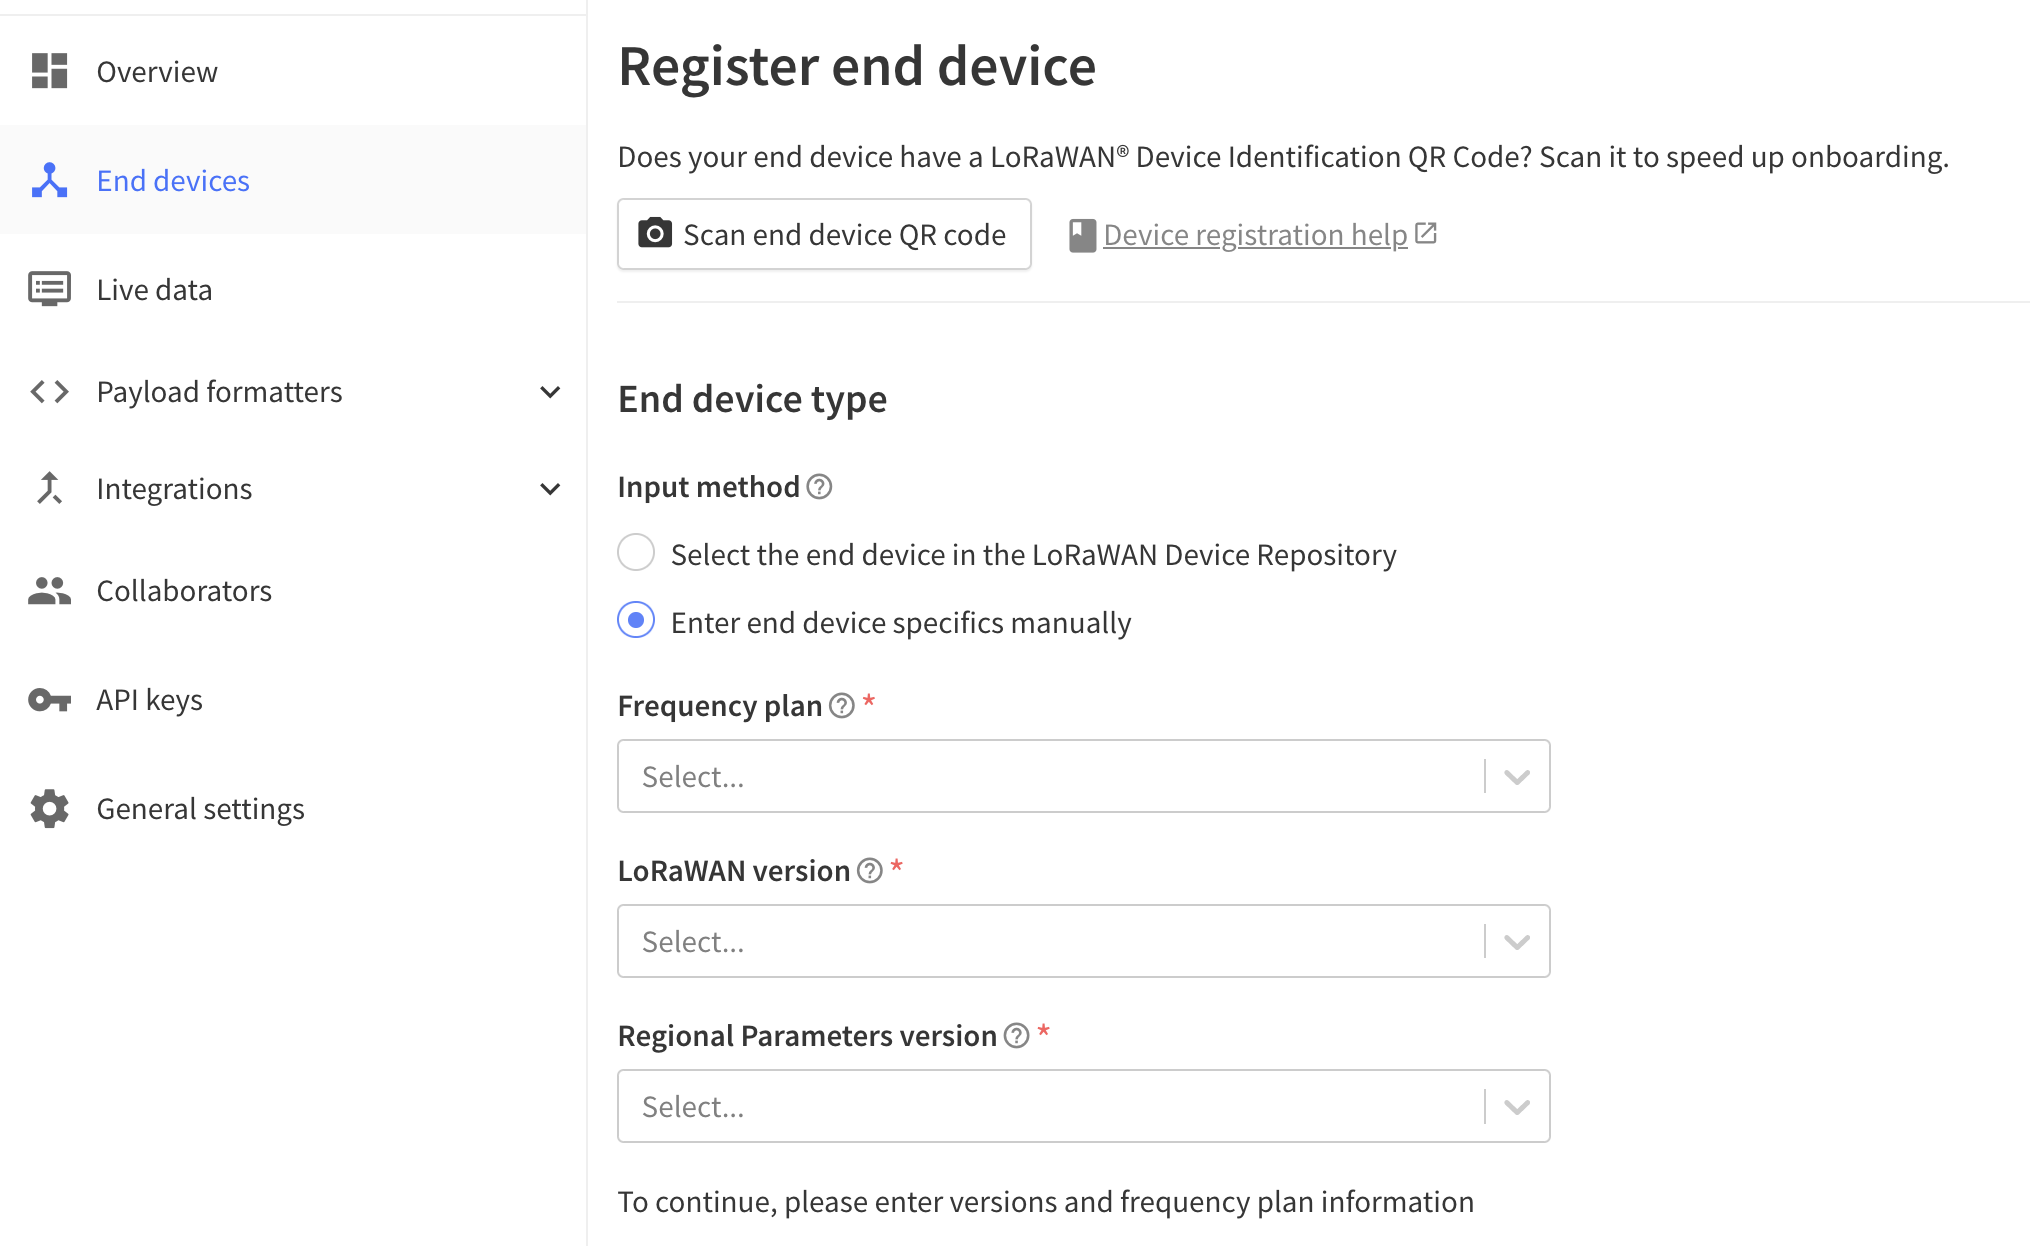
Task: Open the Regional Parameters version dropdown
Action: 1083,1106
